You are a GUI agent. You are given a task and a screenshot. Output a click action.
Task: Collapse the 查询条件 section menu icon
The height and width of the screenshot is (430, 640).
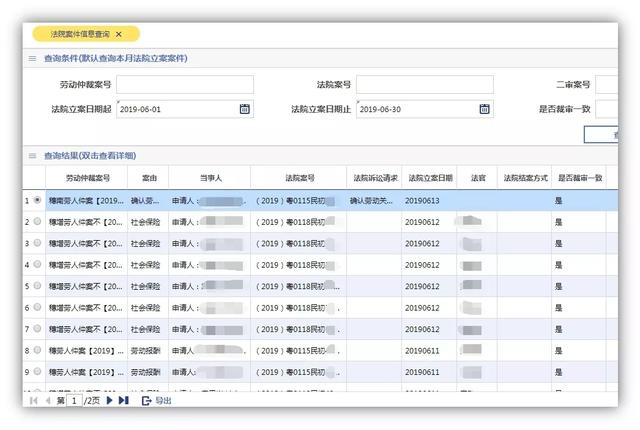point(33,59)
